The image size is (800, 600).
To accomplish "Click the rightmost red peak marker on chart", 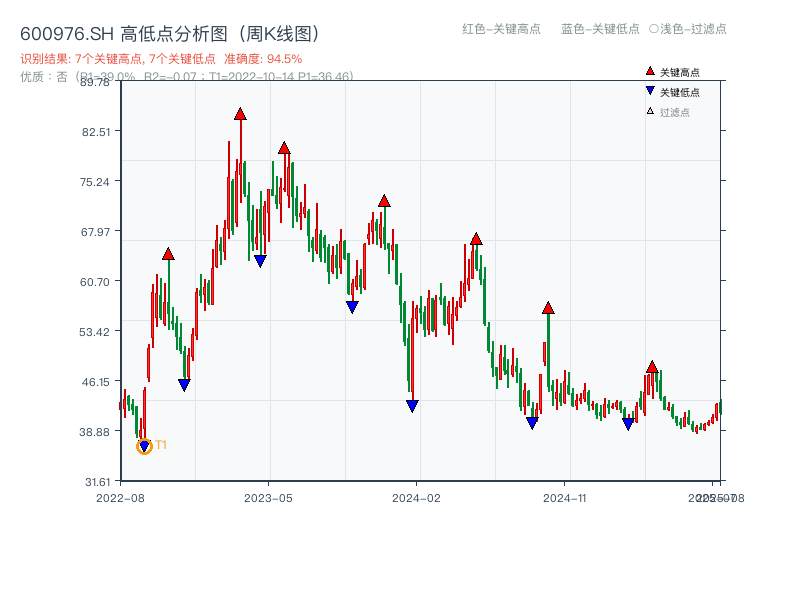I will click(x=651, y=367).
